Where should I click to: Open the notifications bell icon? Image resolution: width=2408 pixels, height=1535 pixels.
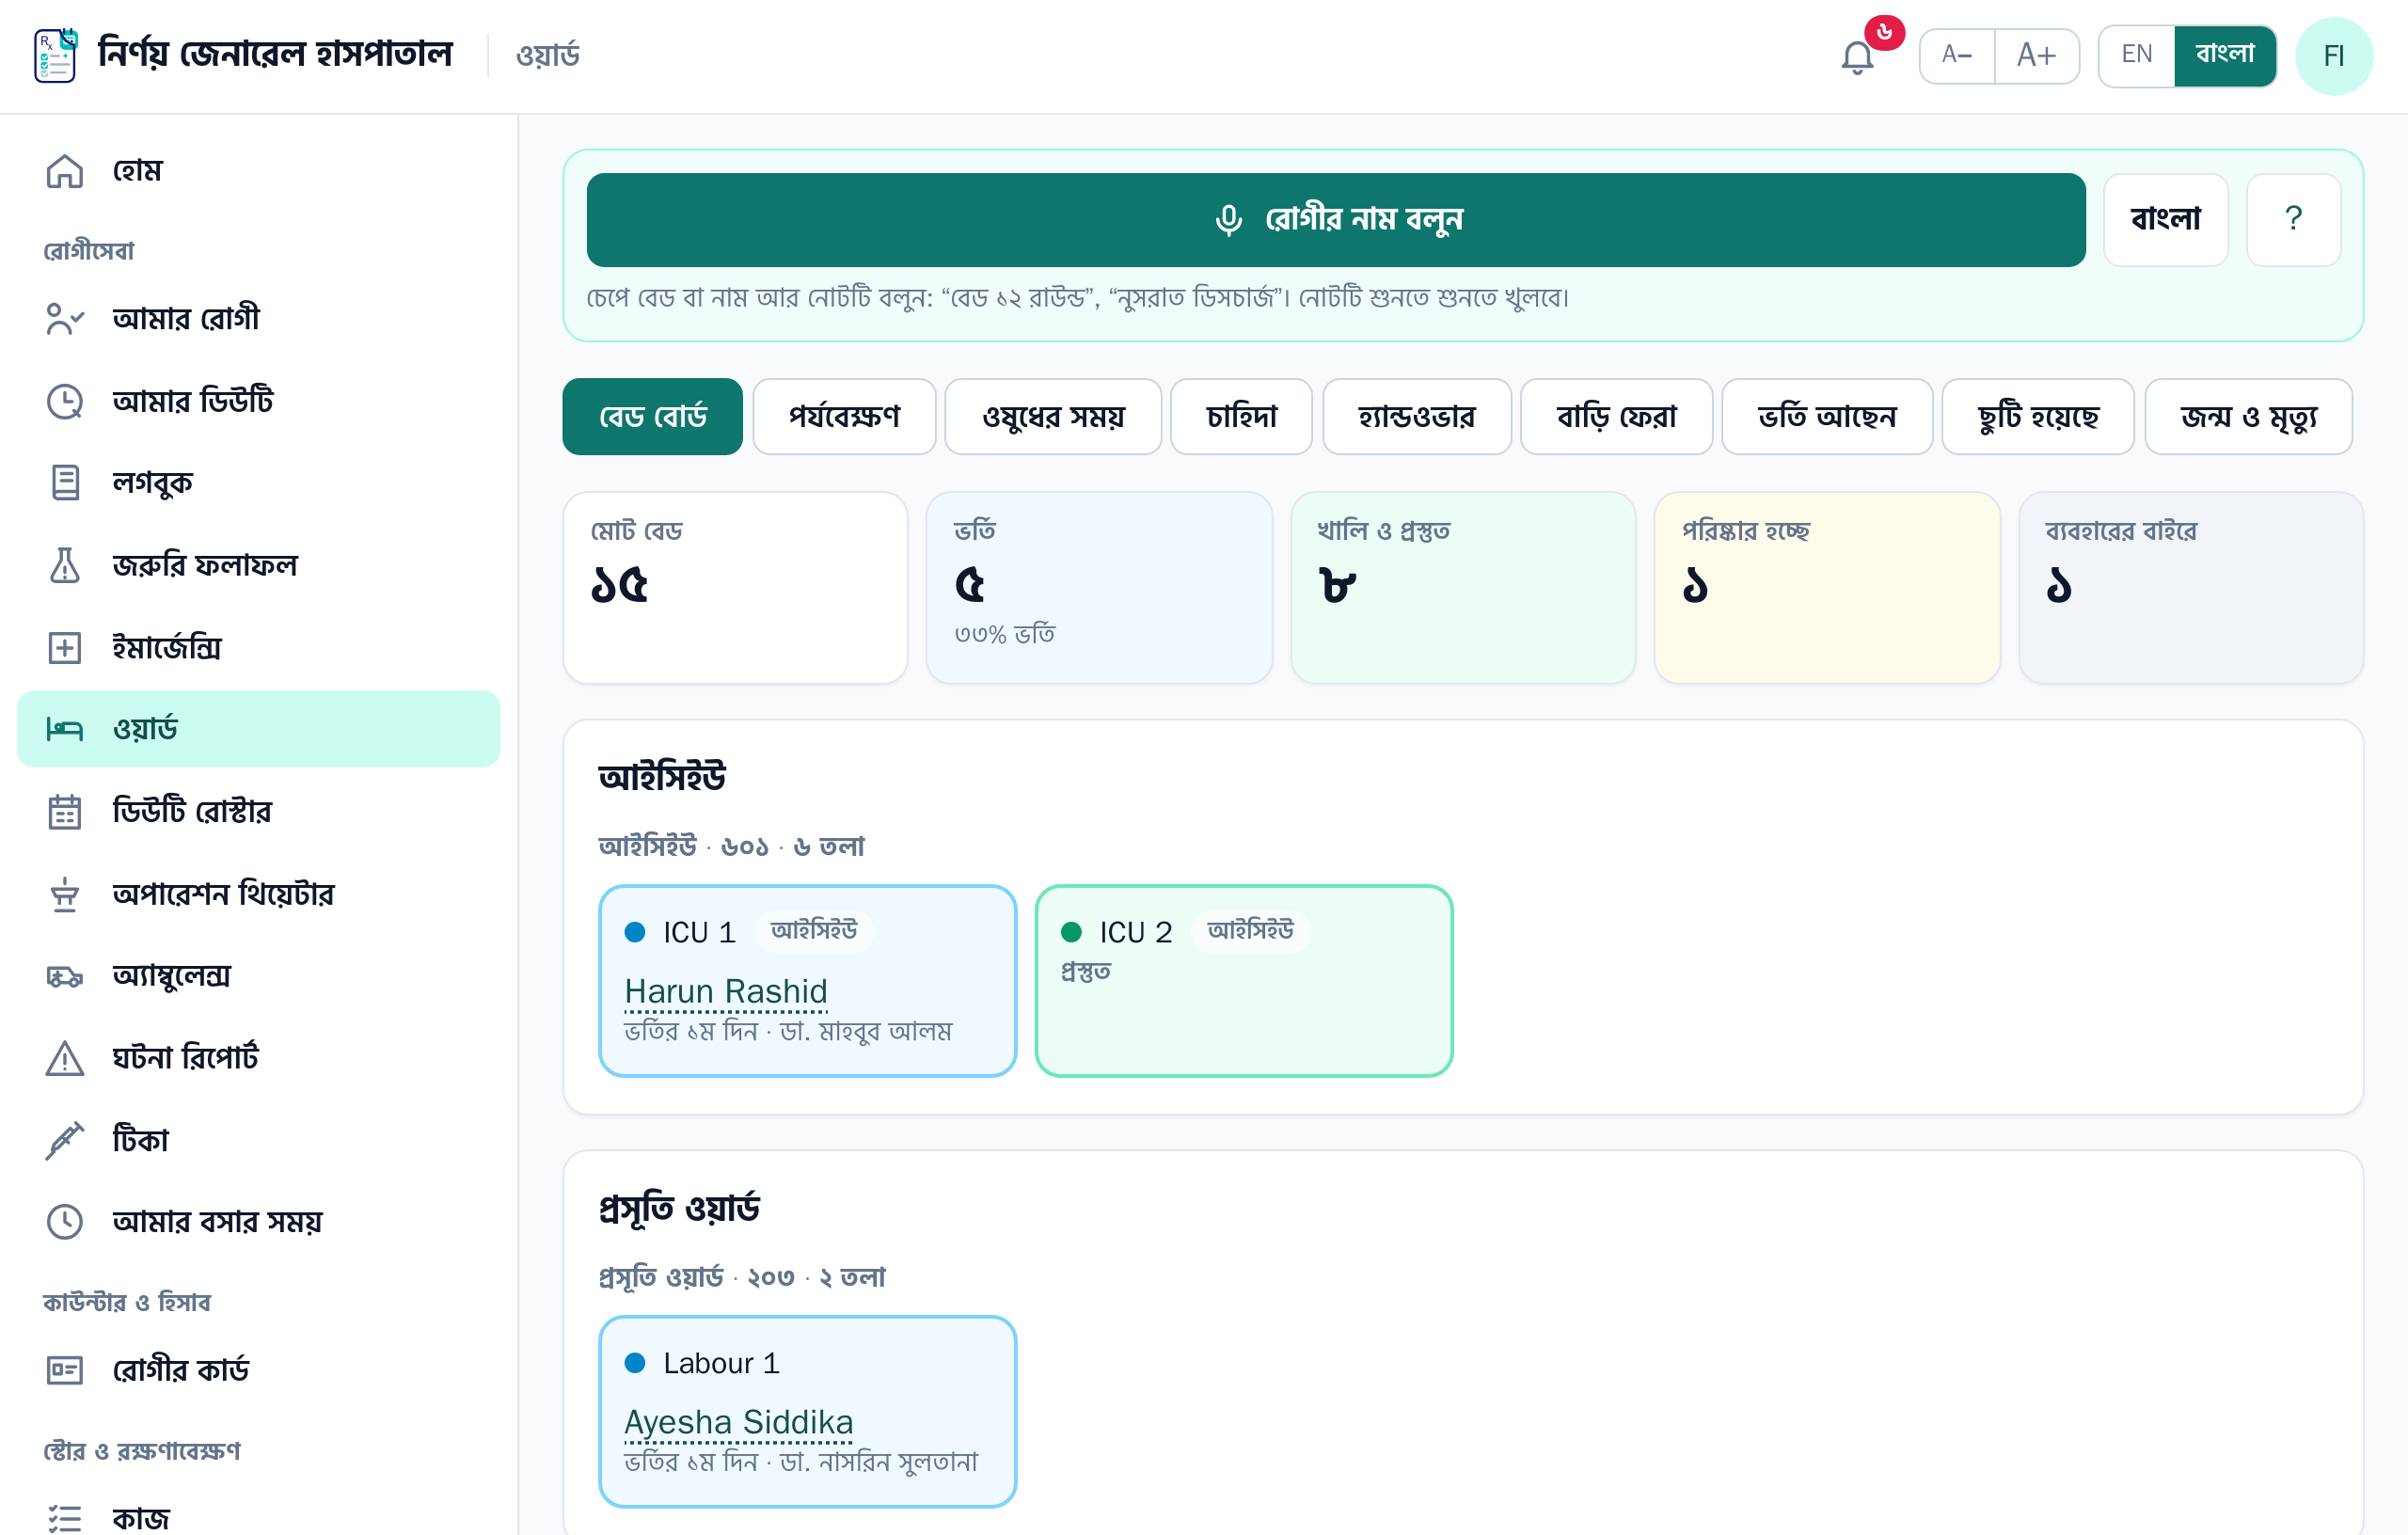coord(1857,57)
